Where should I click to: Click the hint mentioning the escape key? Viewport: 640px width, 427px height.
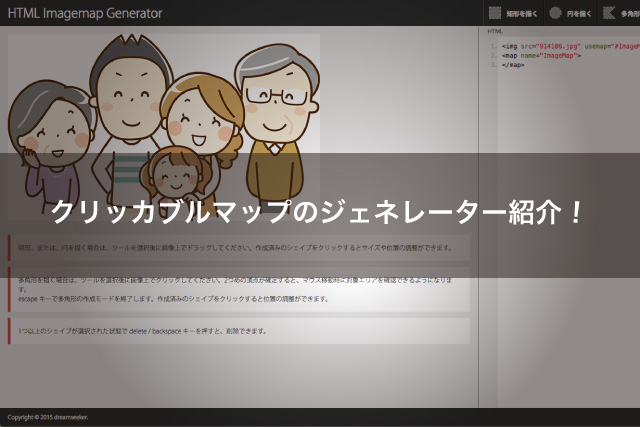(239, 289)
